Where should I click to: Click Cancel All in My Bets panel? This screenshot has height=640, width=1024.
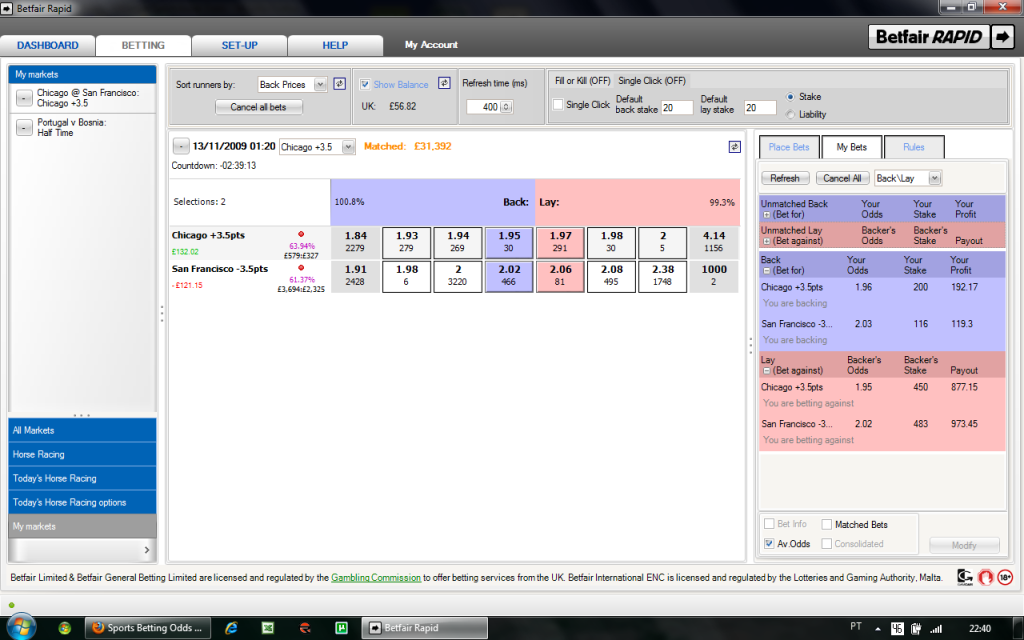(842, 178)
